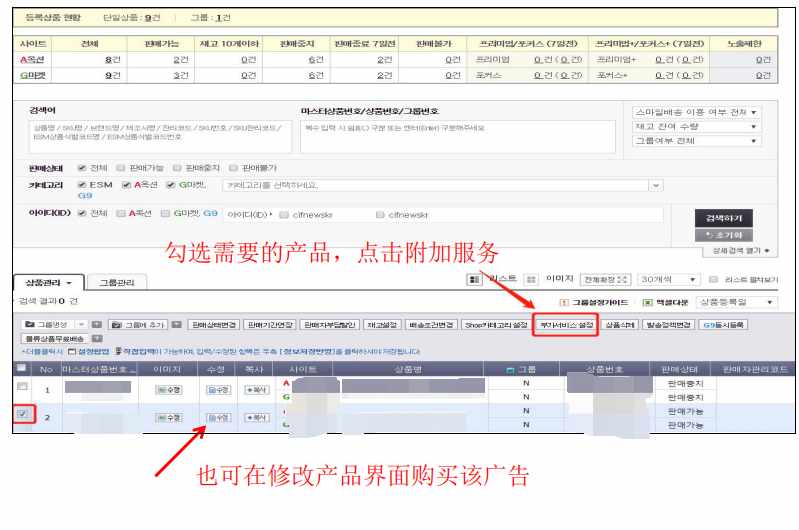Check the 판매중지 status filter checkbox

coord(177,168)
